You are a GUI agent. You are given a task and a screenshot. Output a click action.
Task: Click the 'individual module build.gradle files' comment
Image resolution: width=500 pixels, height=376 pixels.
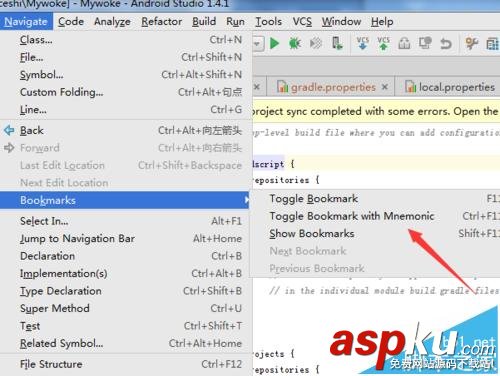tap(383, 291)
